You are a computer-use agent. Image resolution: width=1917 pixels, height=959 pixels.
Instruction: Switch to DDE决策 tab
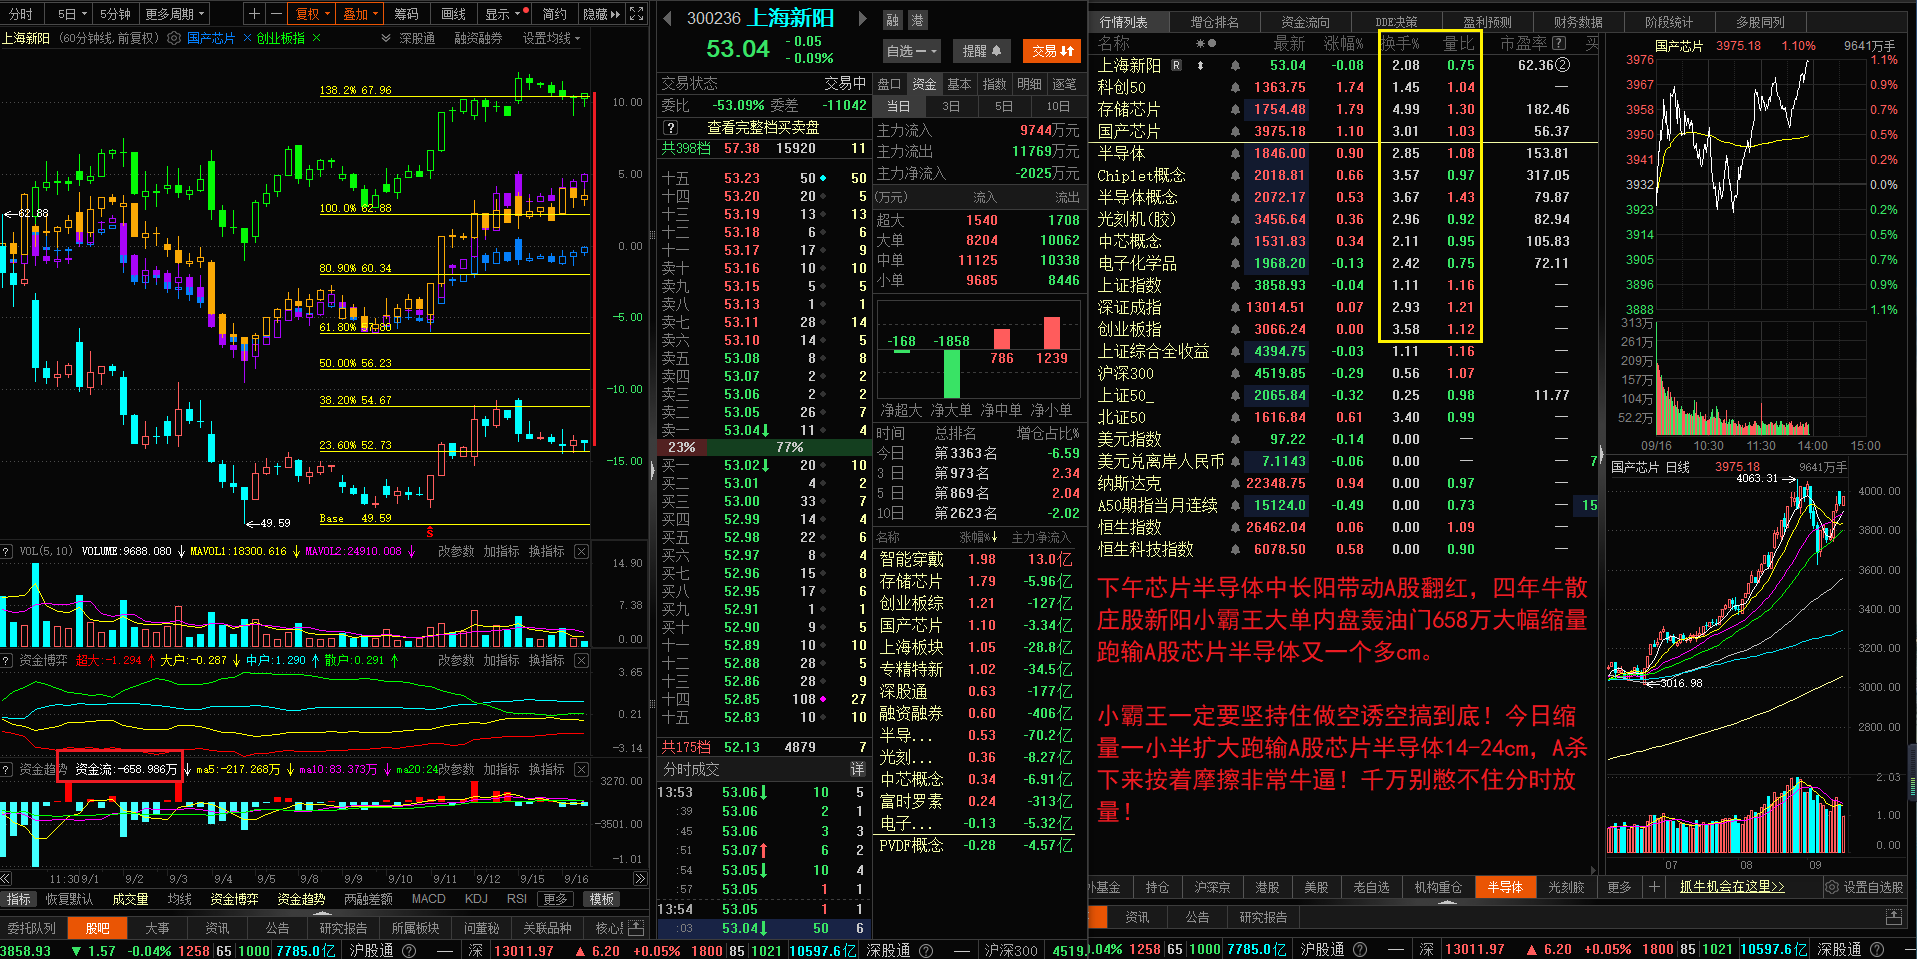1396,22
